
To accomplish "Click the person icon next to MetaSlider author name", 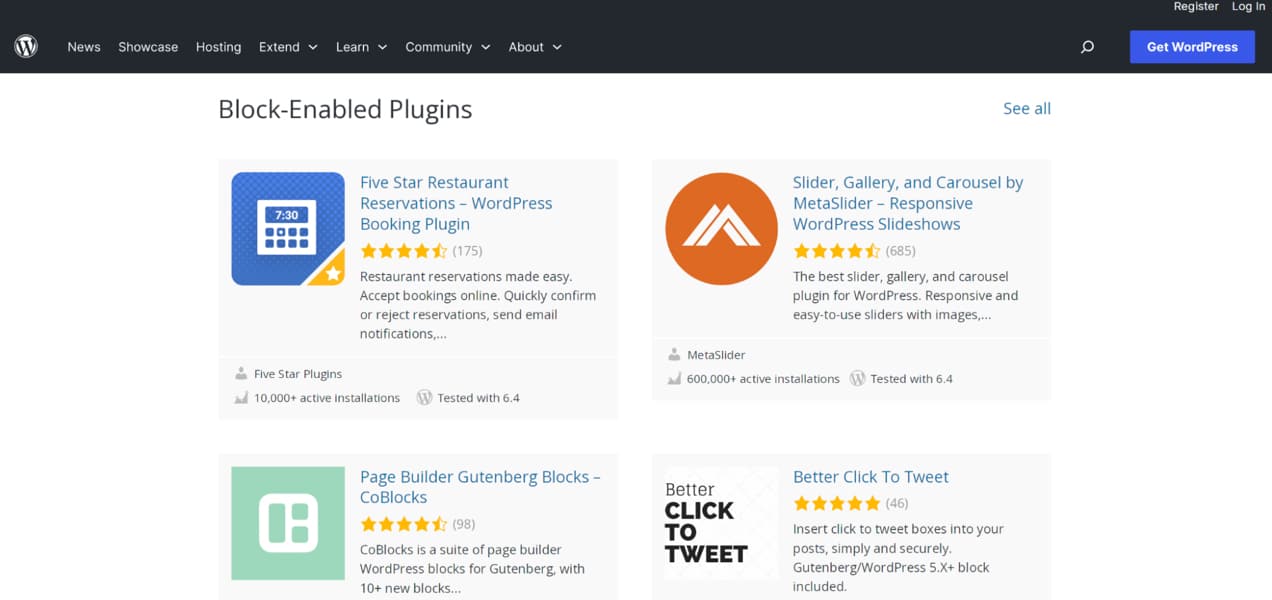I will (673, 354).
